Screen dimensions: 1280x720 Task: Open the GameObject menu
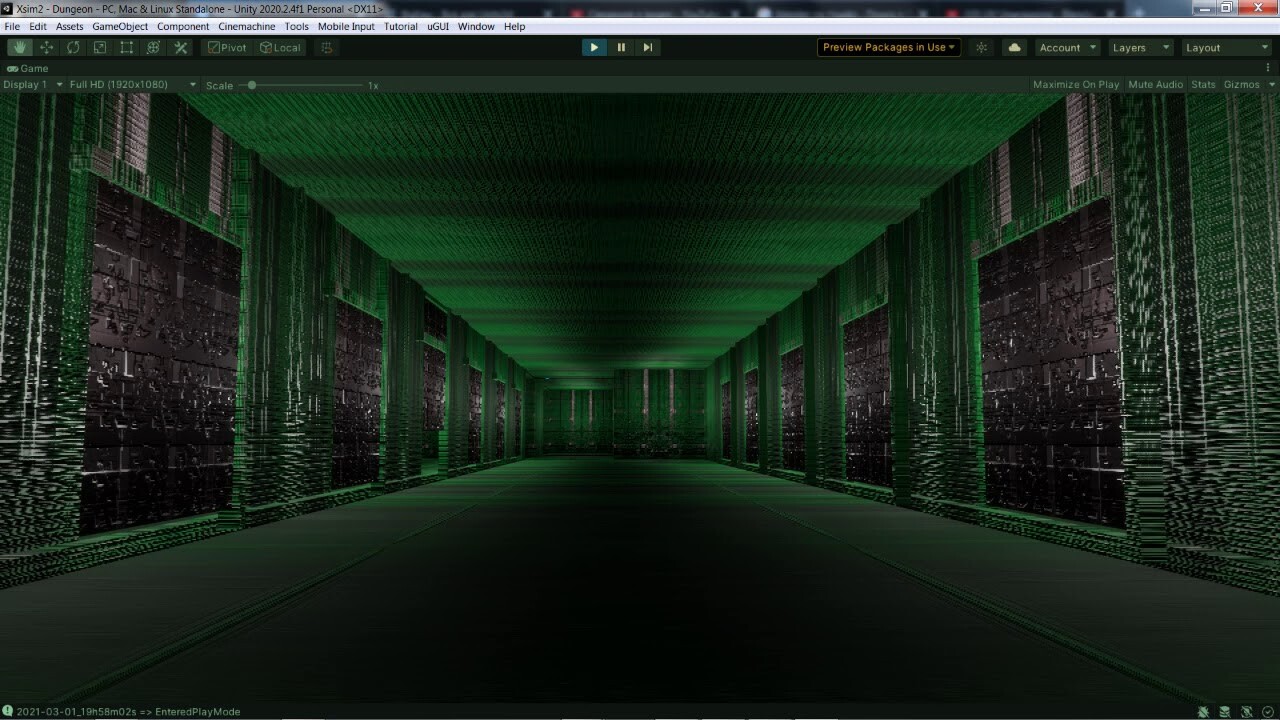tap(120, 26)
